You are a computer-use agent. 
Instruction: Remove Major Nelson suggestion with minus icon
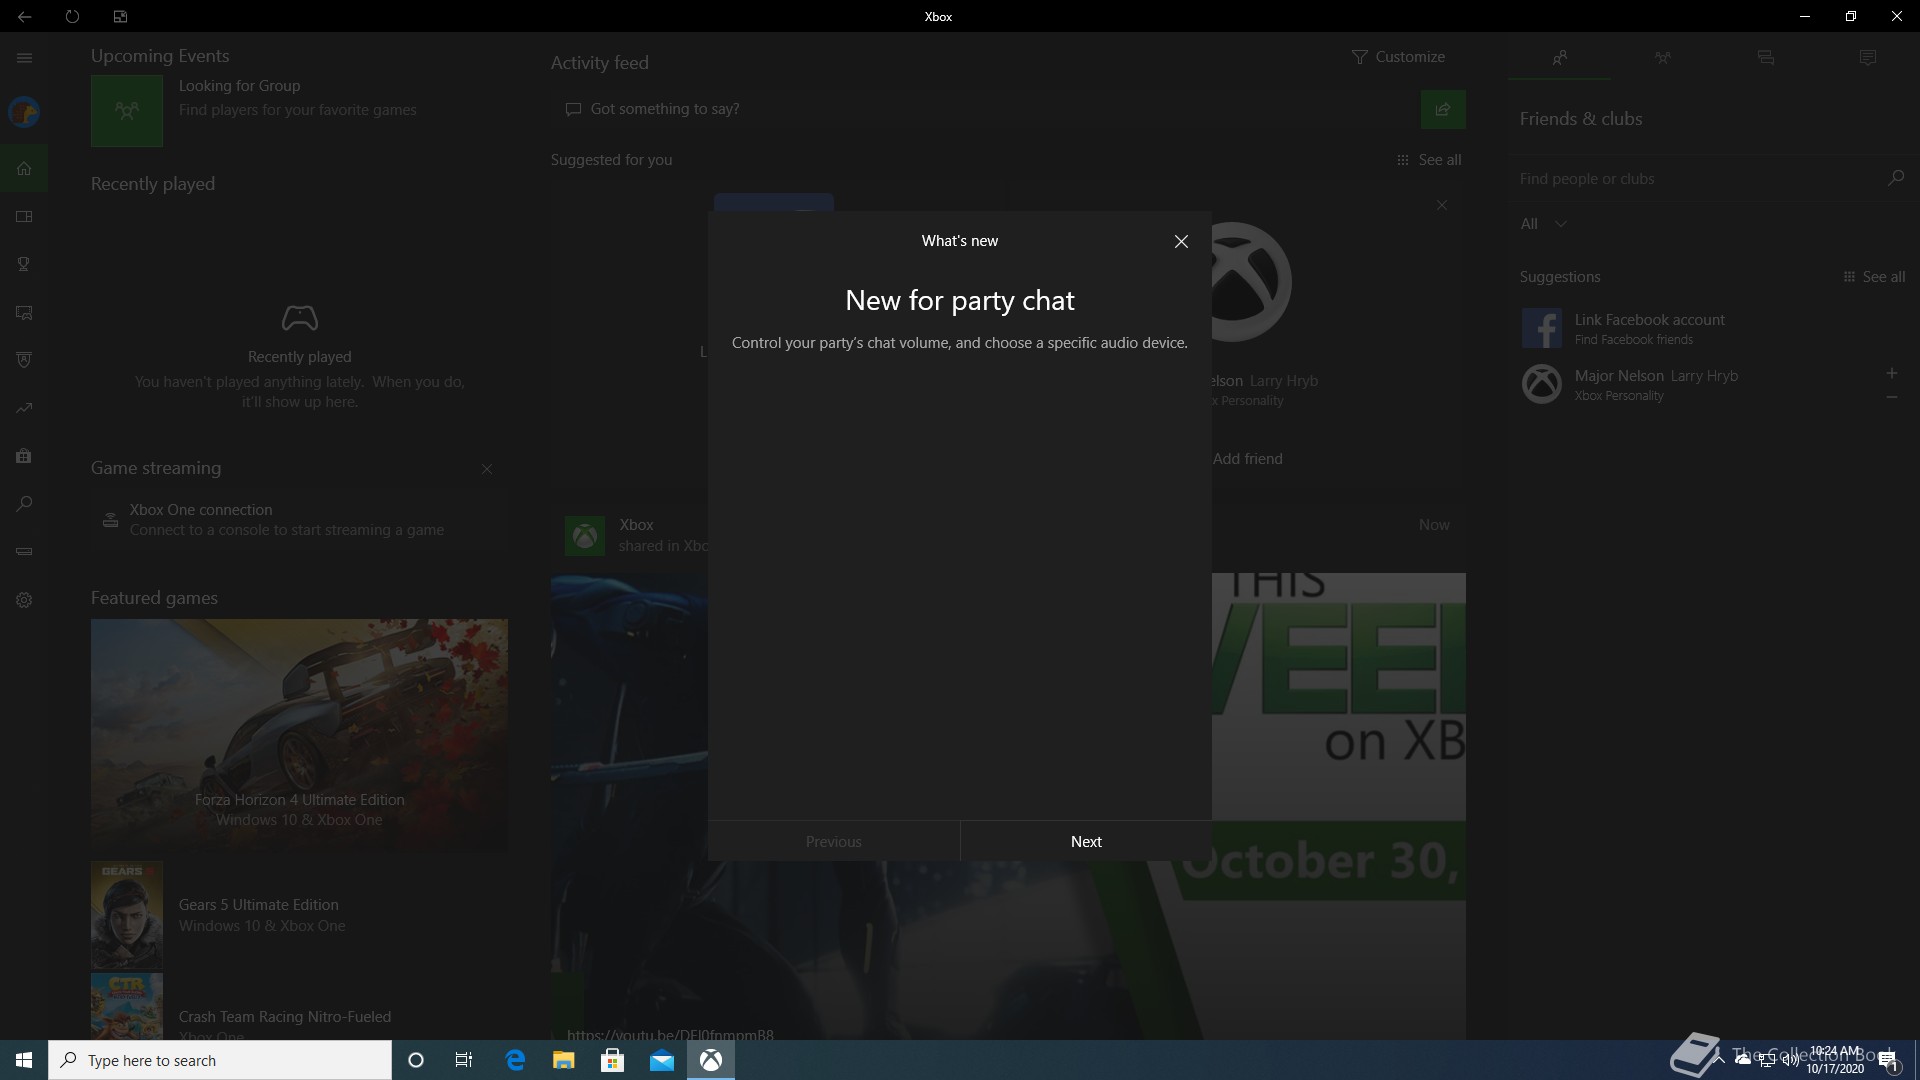click(1891, 397)
